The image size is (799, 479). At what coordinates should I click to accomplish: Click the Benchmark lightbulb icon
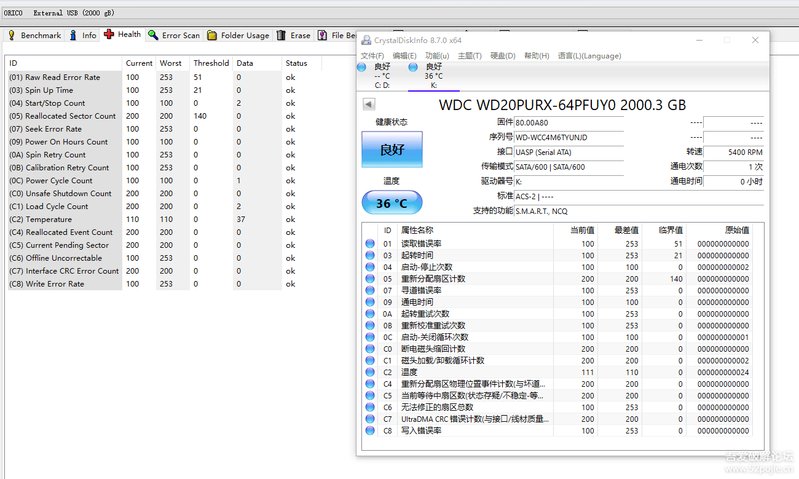[12, 35]
